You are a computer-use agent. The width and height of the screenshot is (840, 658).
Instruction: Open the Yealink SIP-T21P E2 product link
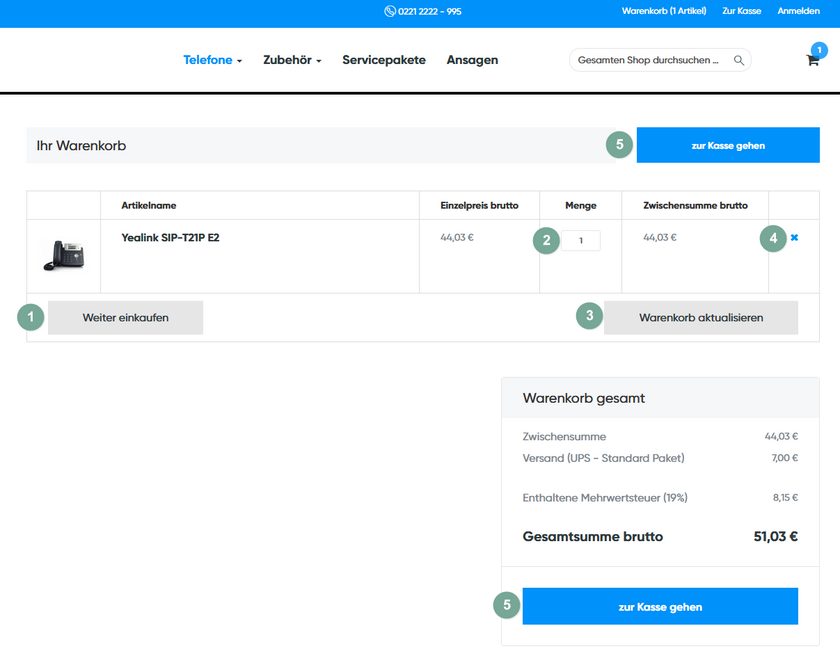170,238
